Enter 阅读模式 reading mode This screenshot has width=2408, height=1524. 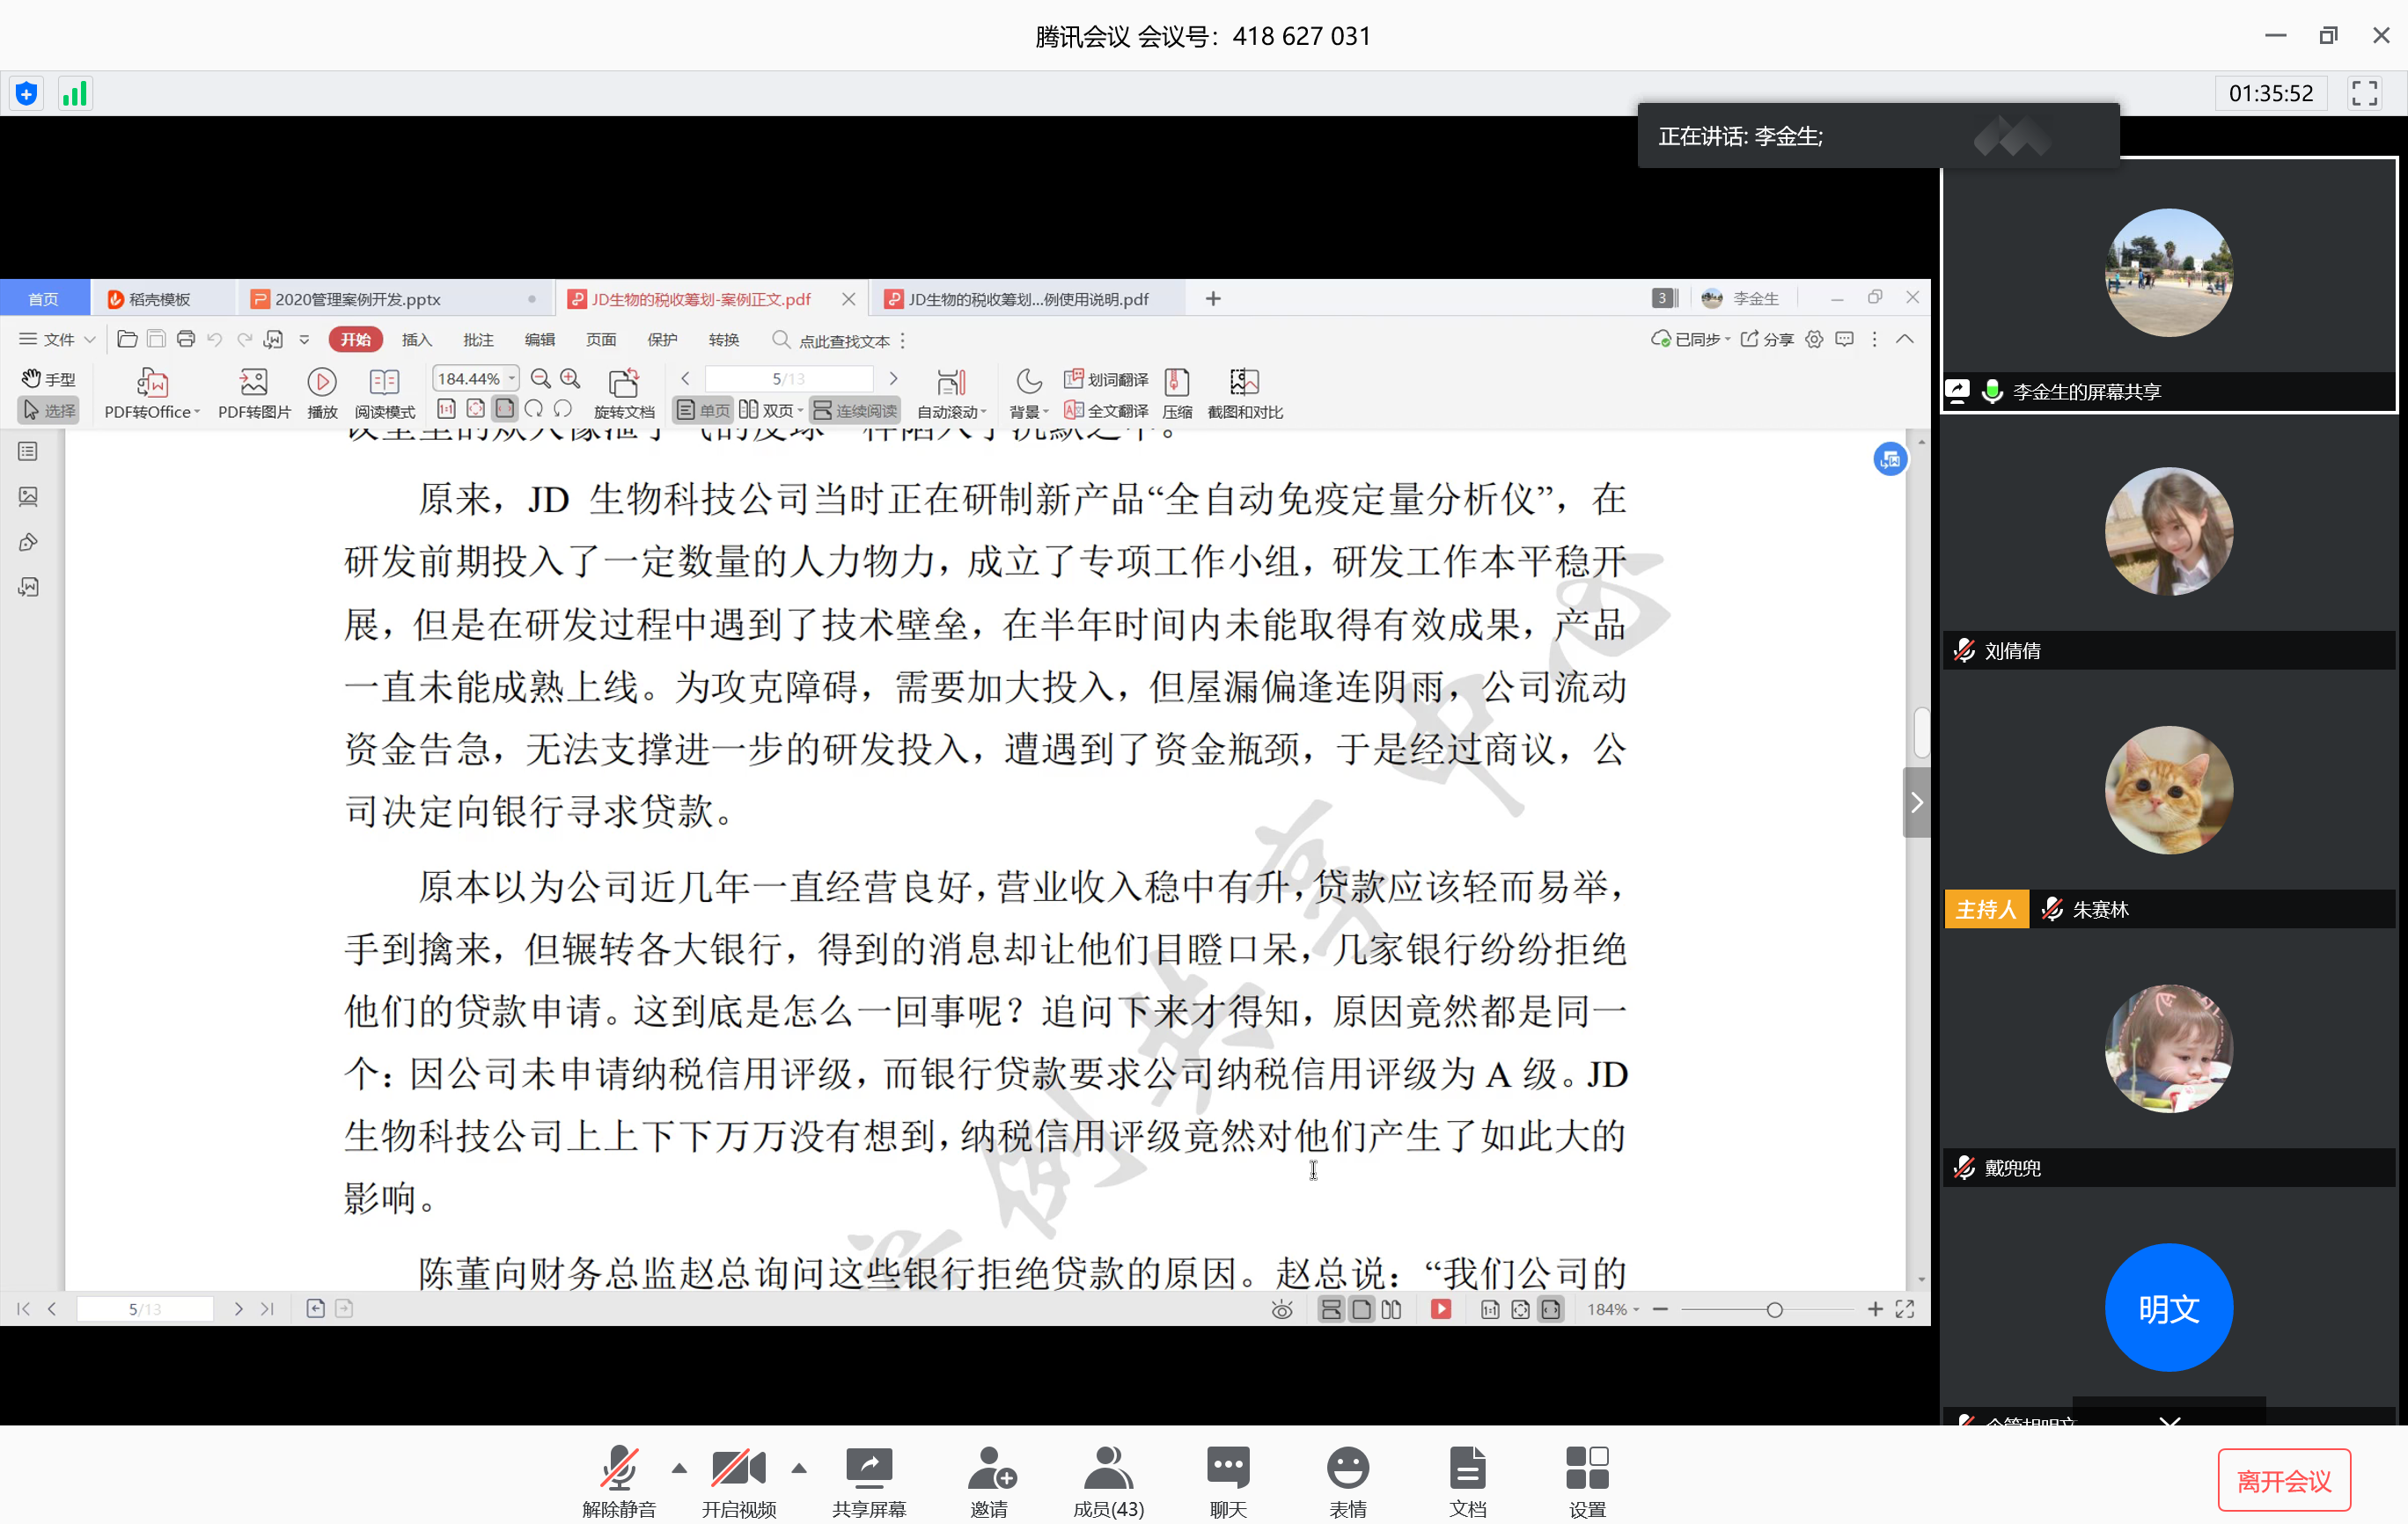[385, 394]
